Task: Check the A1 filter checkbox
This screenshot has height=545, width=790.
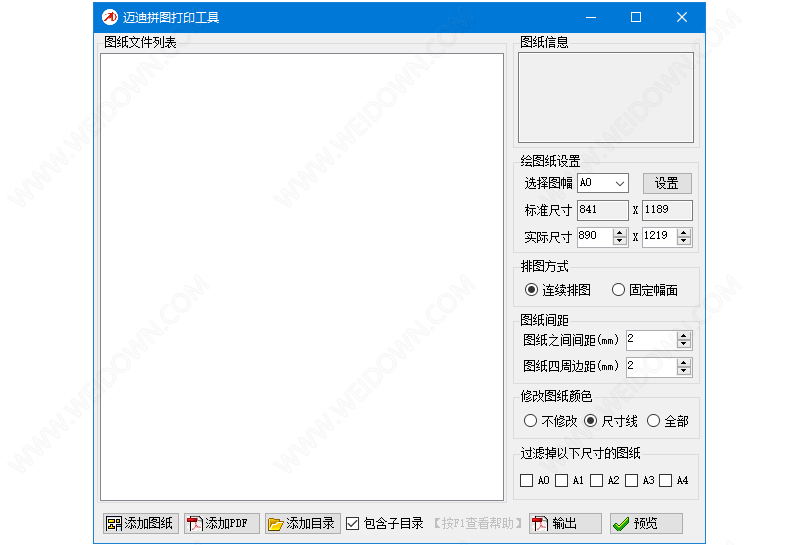Action: point(561,481)
